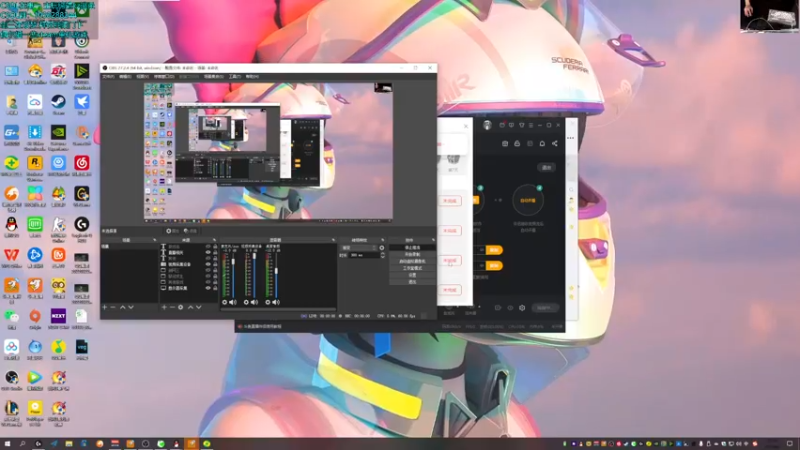Add a new scene with the plus icon in Scenes panel
Screen dimensions: 800x450
pyautogui.click(x=105, y=307)
